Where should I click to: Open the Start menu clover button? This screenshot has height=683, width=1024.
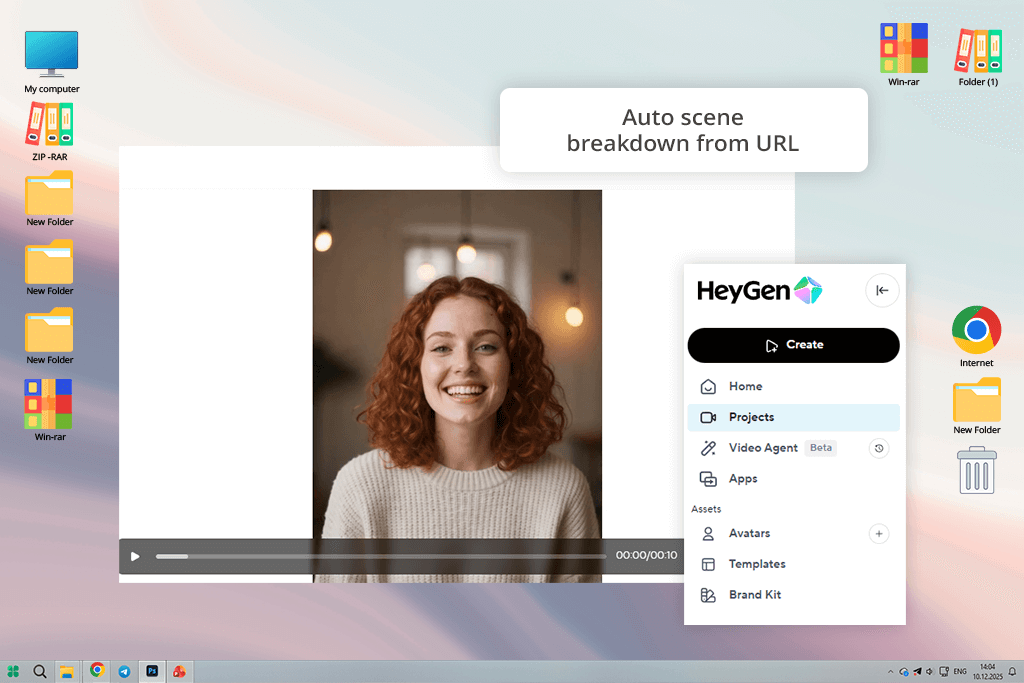pos(13,671)
